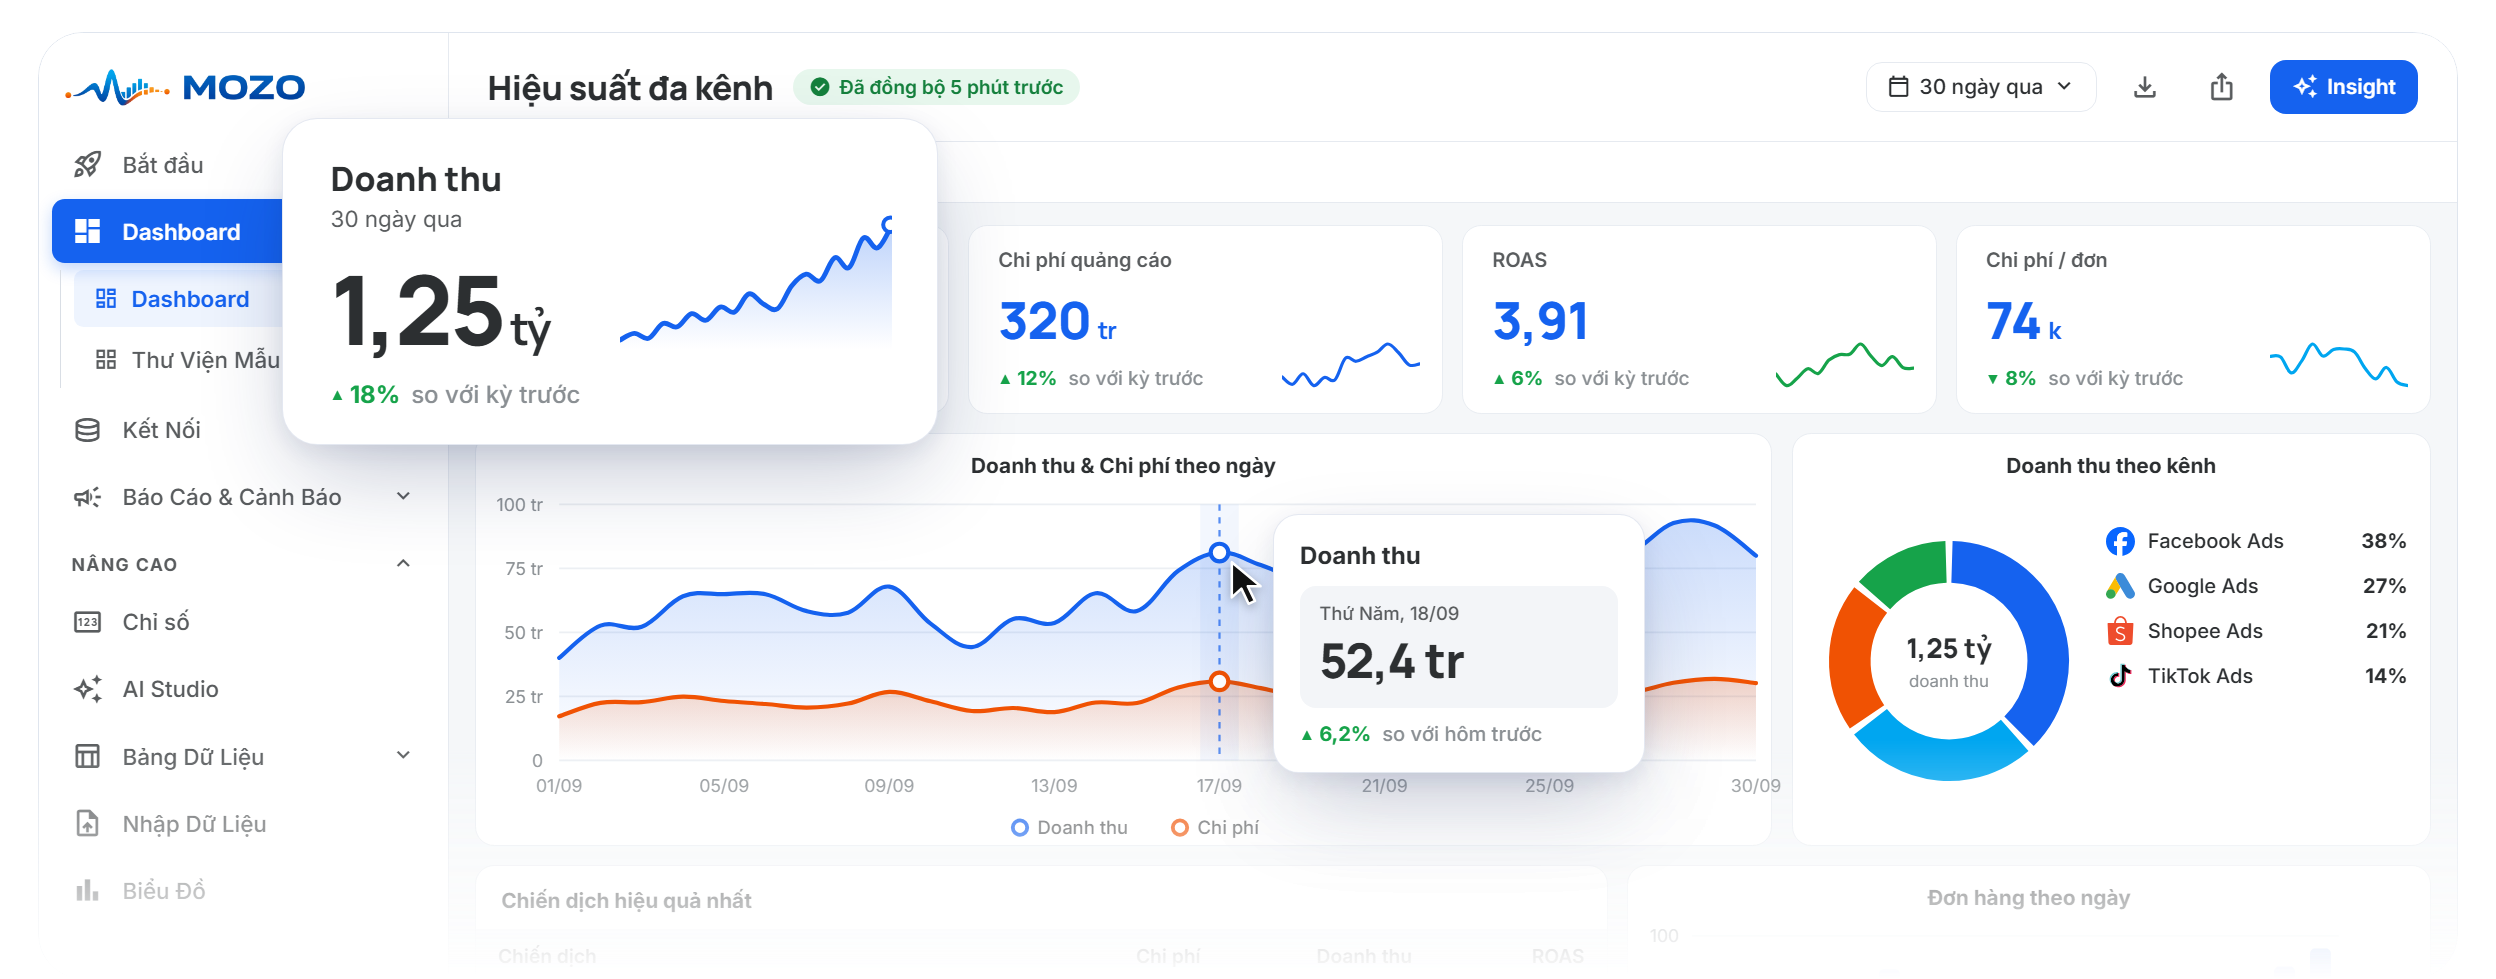Click the MOZO logo
This screenshot has width=2496, height=979.
(x=186, y=87)
